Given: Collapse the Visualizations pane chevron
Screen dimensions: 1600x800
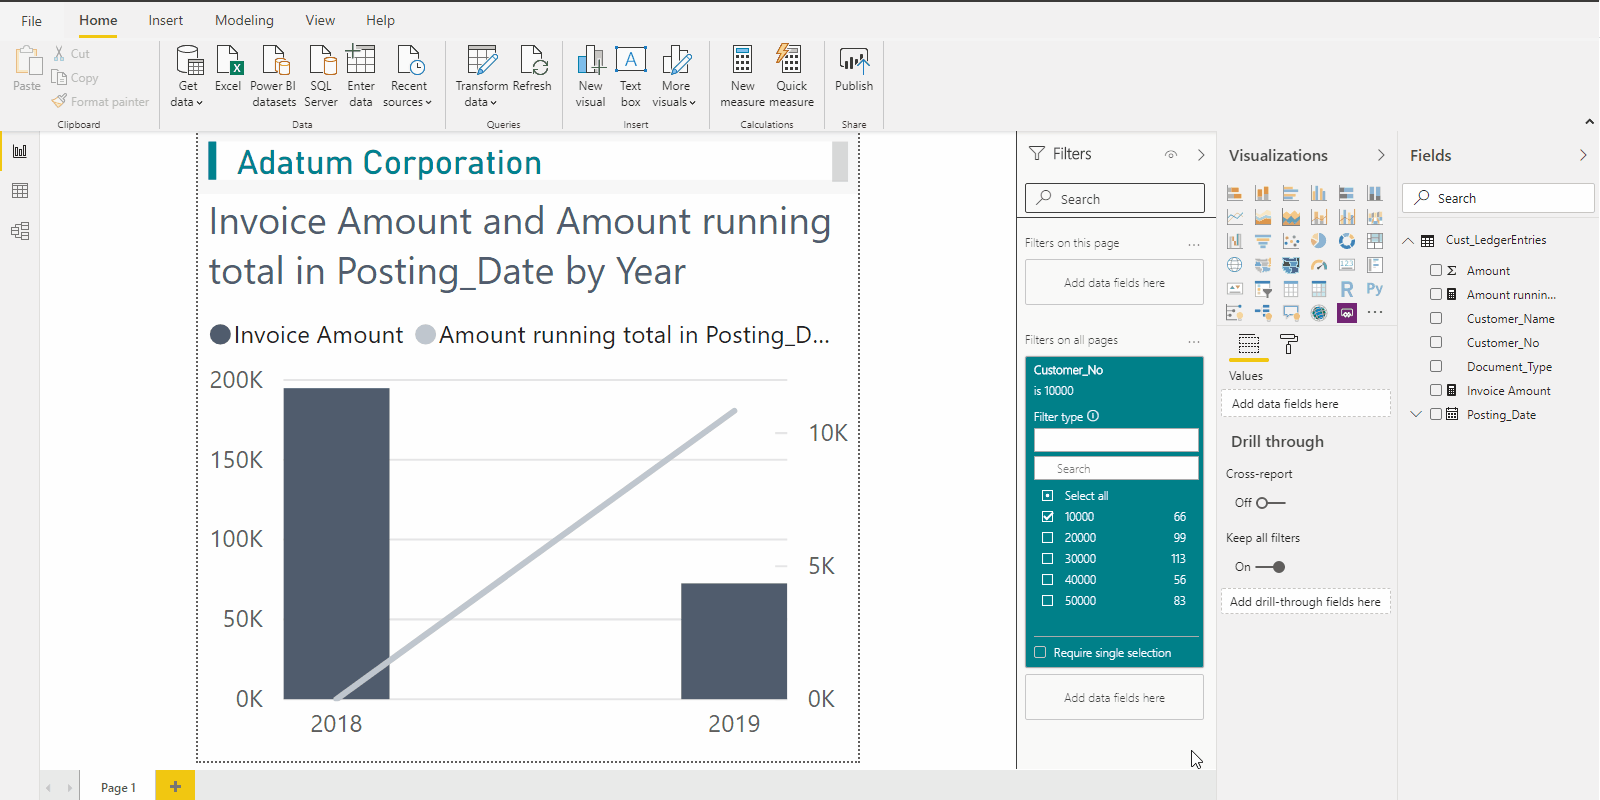Looking at the screenshot, I should [1381, 155].
